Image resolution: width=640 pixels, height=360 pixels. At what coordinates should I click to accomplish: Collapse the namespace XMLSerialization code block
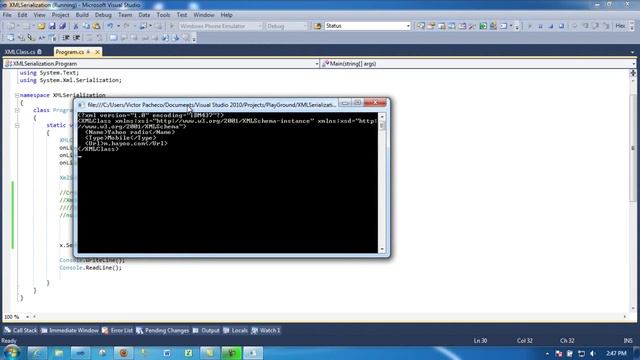(17, 95)
